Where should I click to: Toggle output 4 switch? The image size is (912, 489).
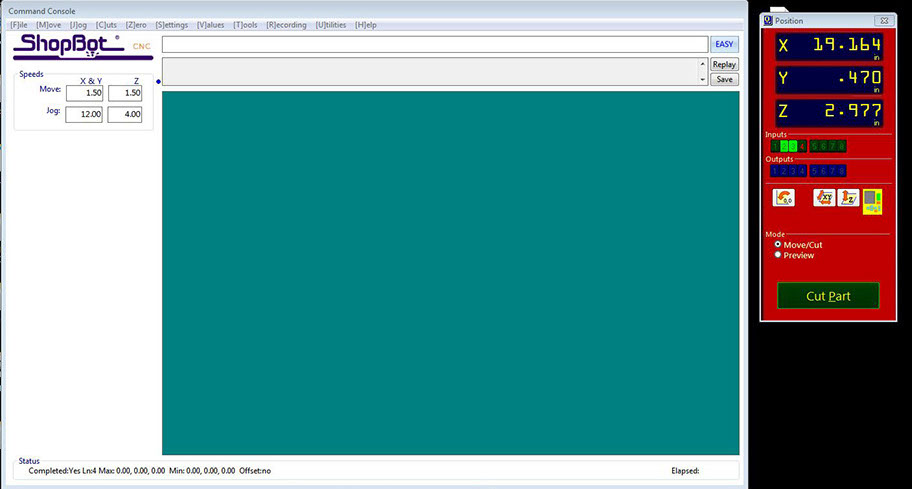pos(802,171)
